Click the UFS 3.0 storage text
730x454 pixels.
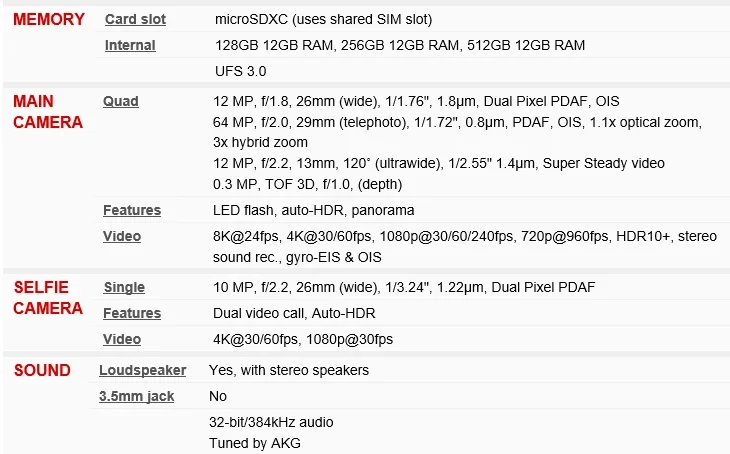[242, 71]
